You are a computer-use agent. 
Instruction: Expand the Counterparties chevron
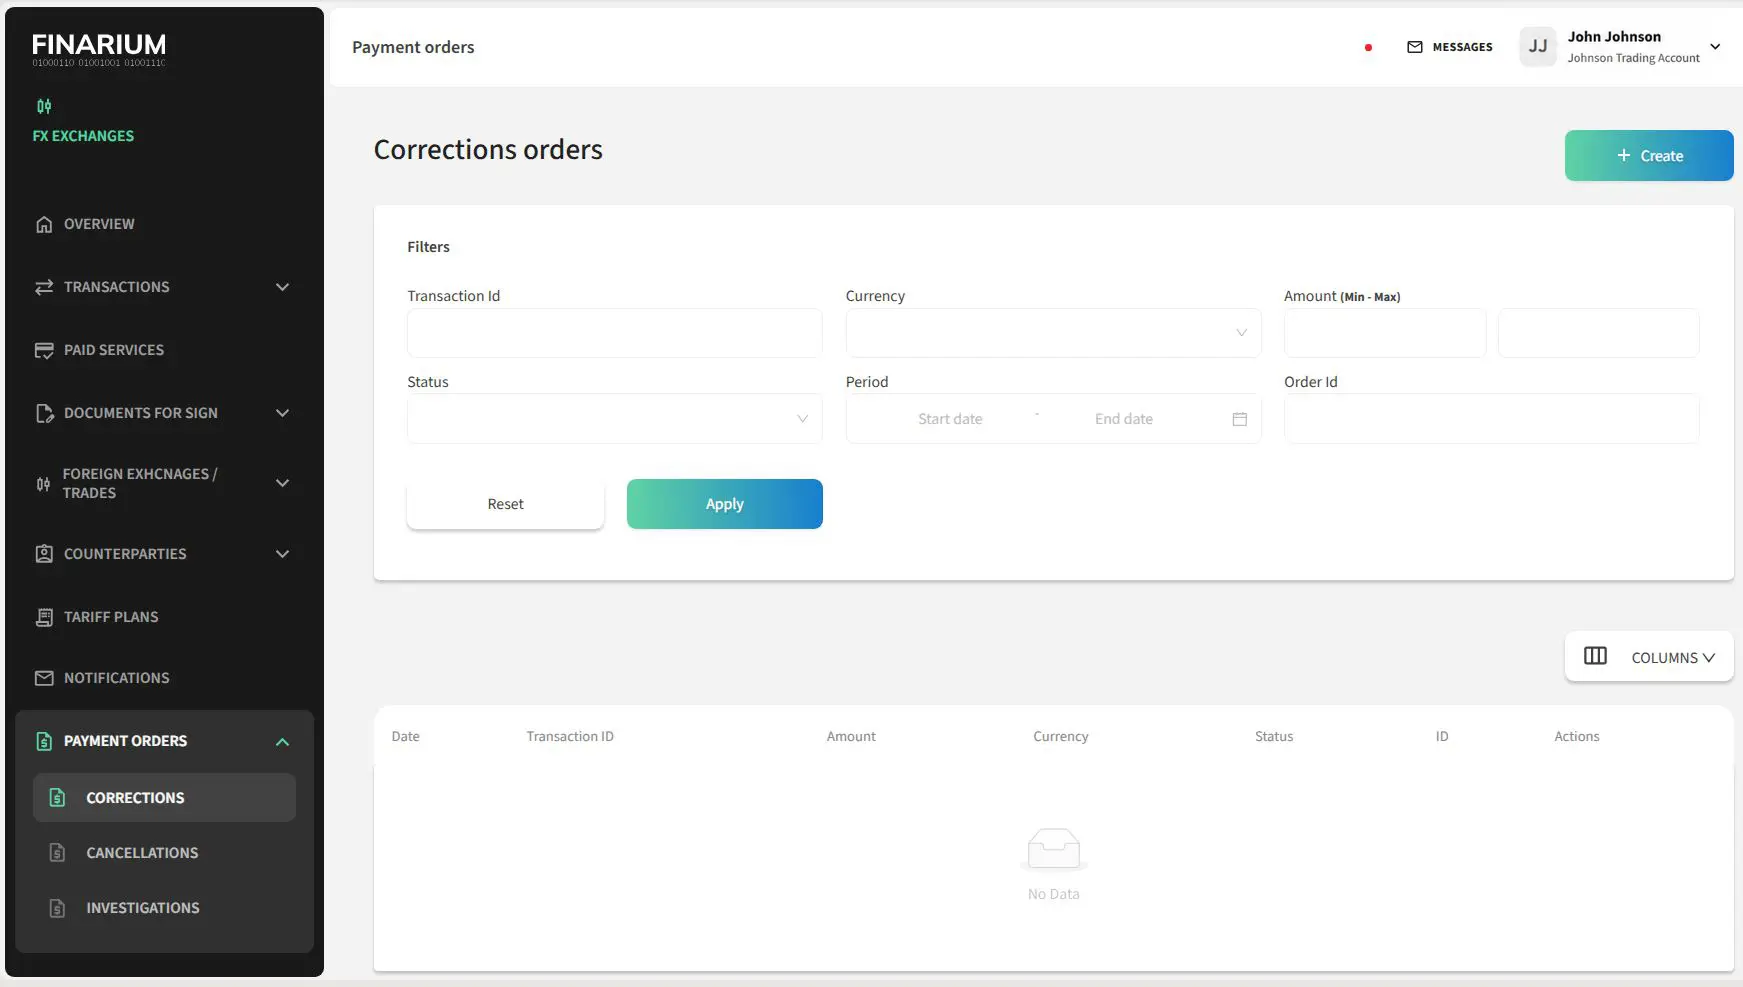[282, 554]
